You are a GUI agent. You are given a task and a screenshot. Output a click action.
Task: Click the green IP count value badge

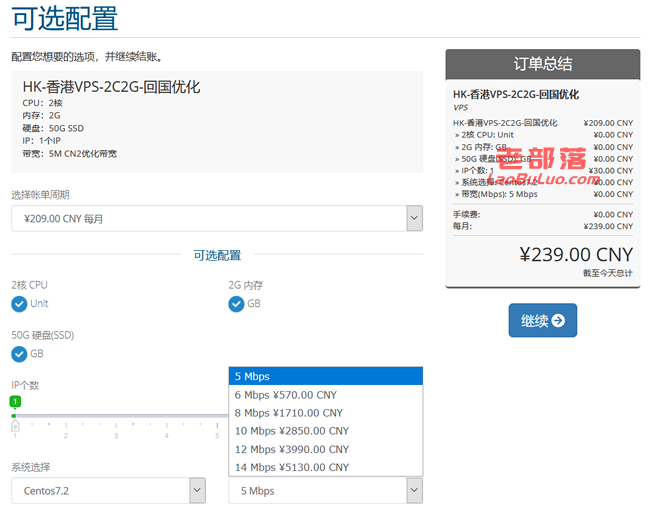click(x=15, y=401)
